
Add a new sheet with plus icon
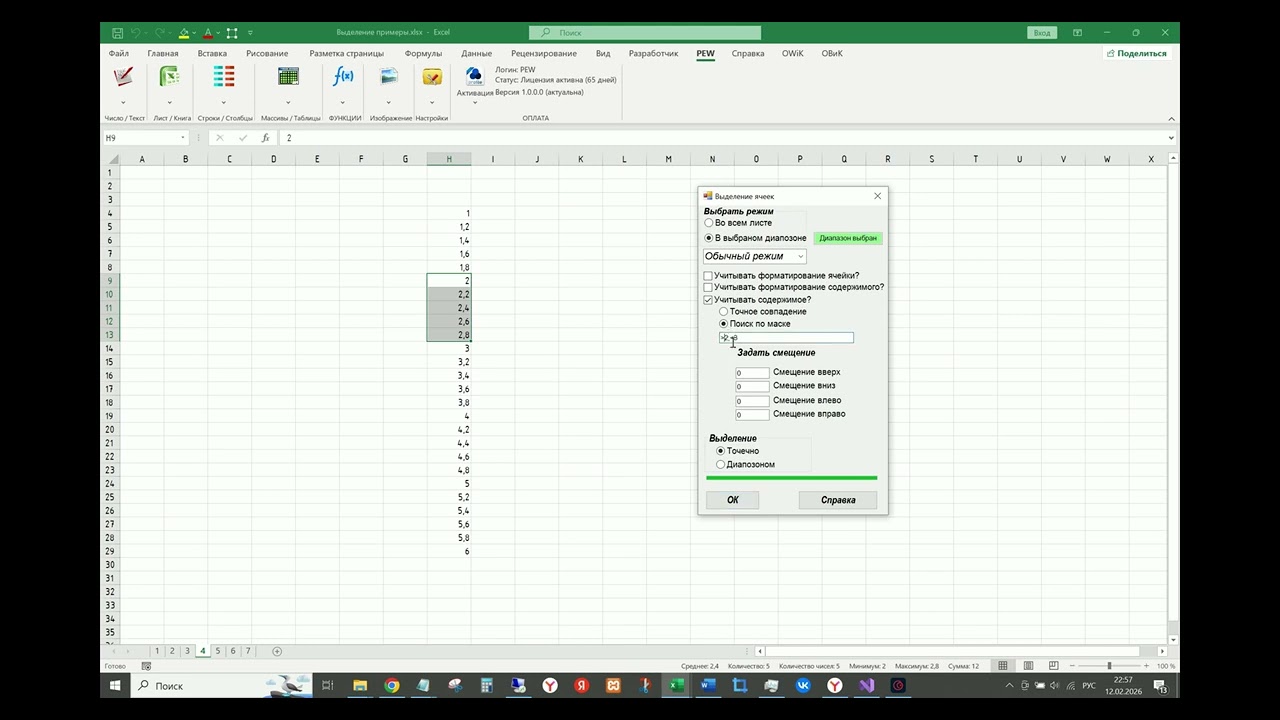click(x=277, y=651)
